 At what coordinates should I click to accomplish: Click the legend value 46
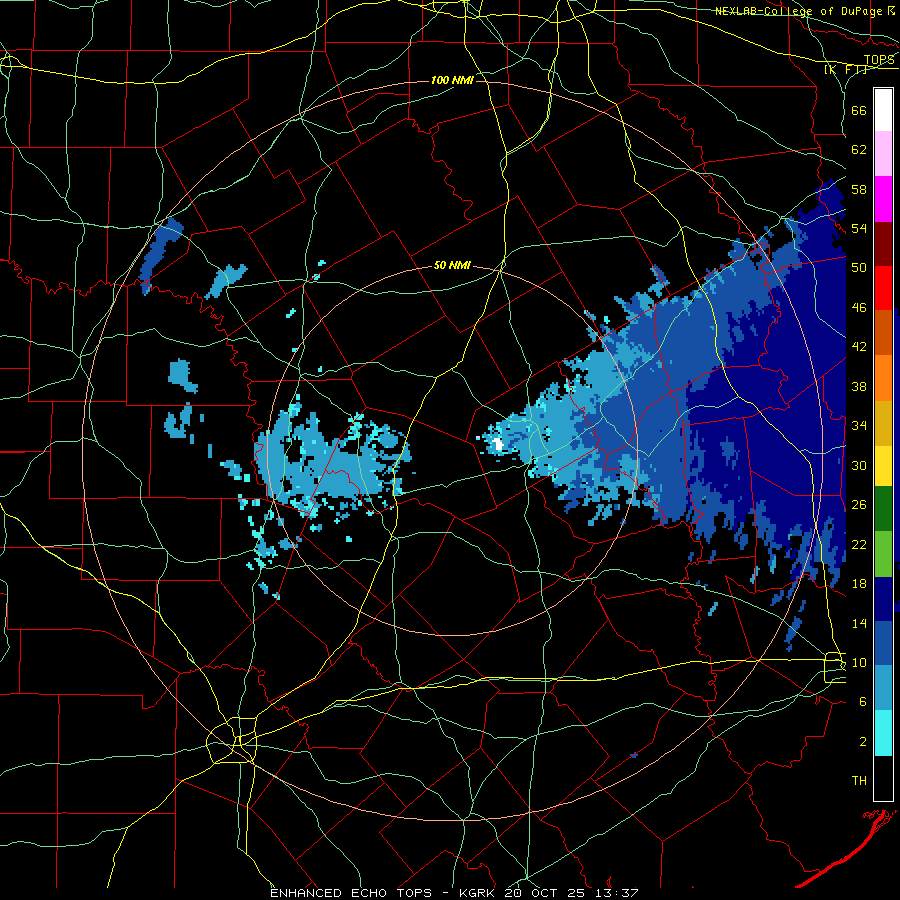tap(859, 308)
